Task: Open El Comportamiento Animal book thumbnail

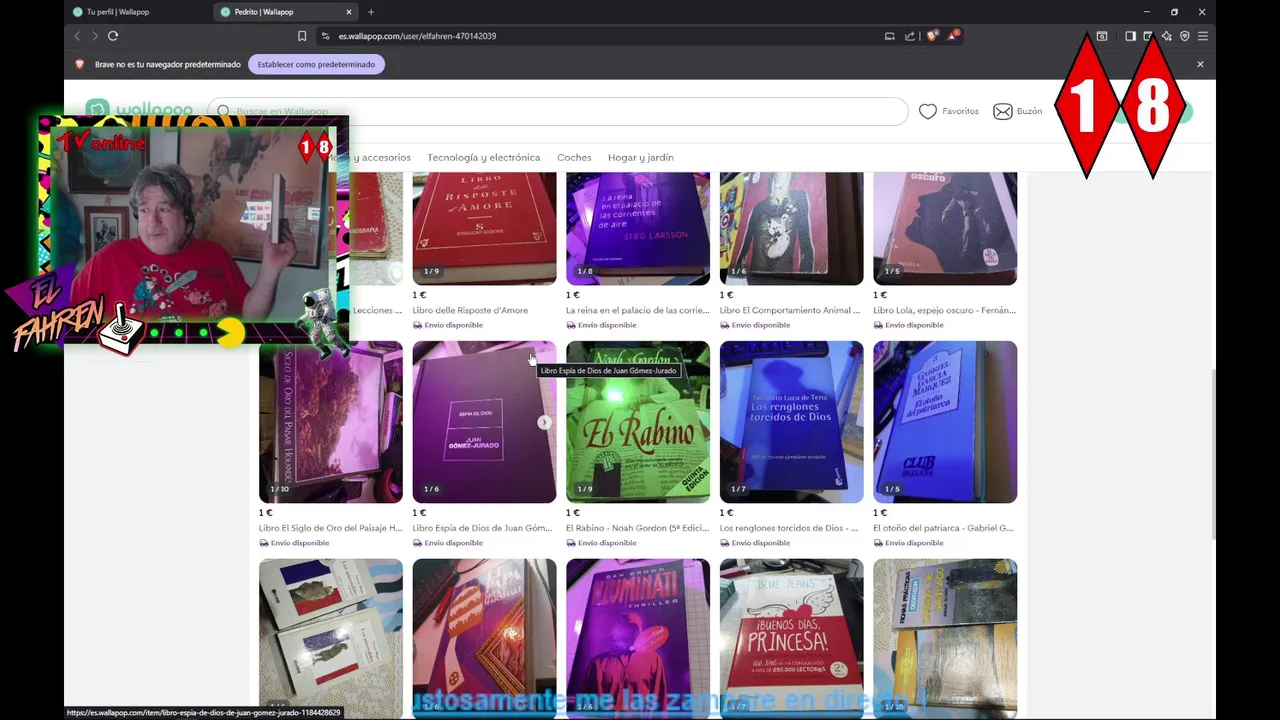Action: point(791,229)
